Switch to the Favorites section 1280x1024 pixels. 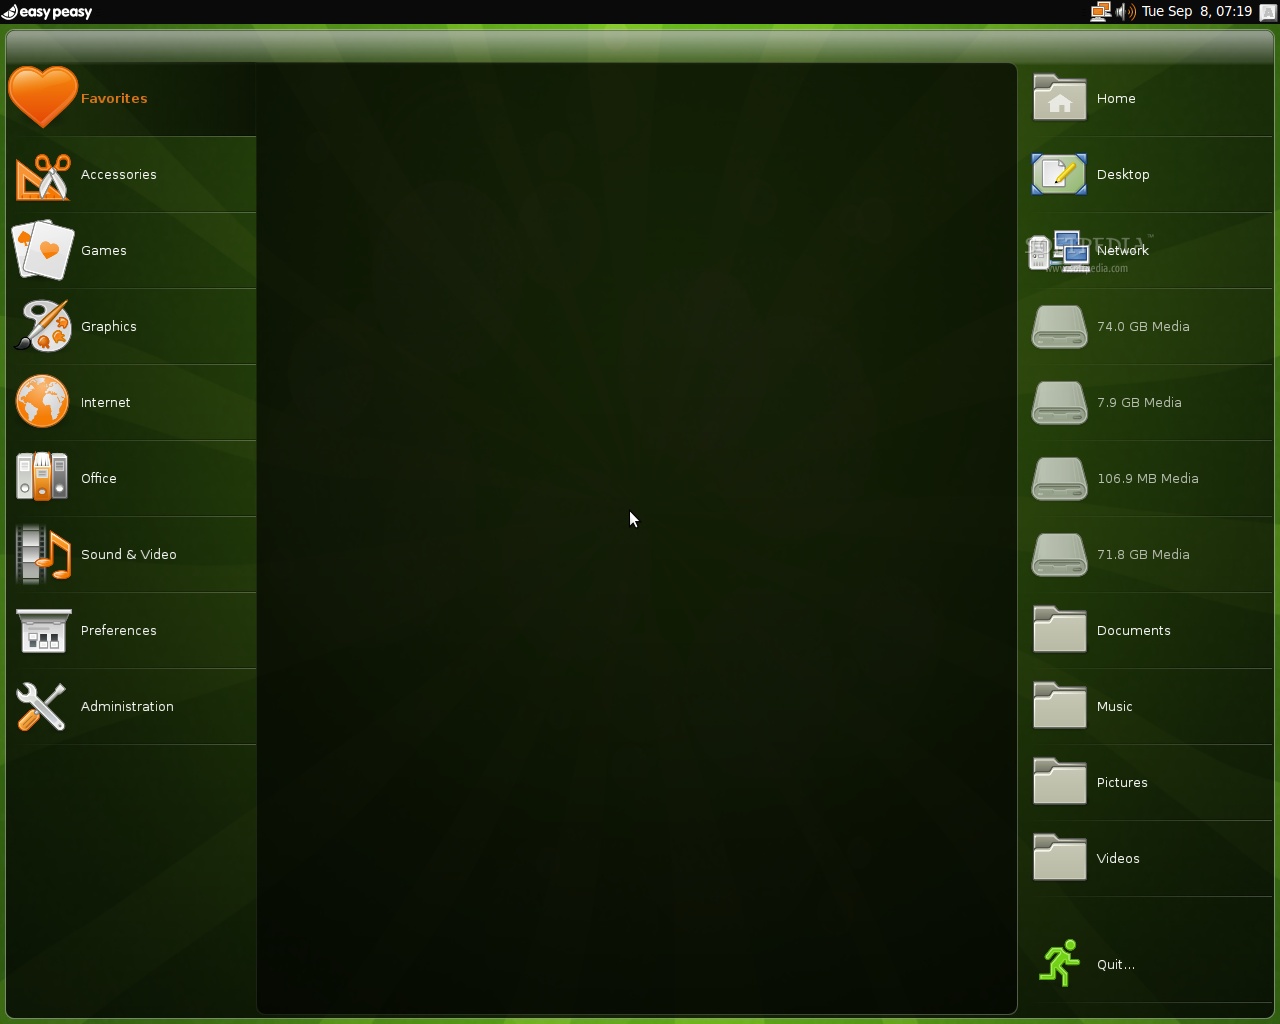click(x=113, y=98)
